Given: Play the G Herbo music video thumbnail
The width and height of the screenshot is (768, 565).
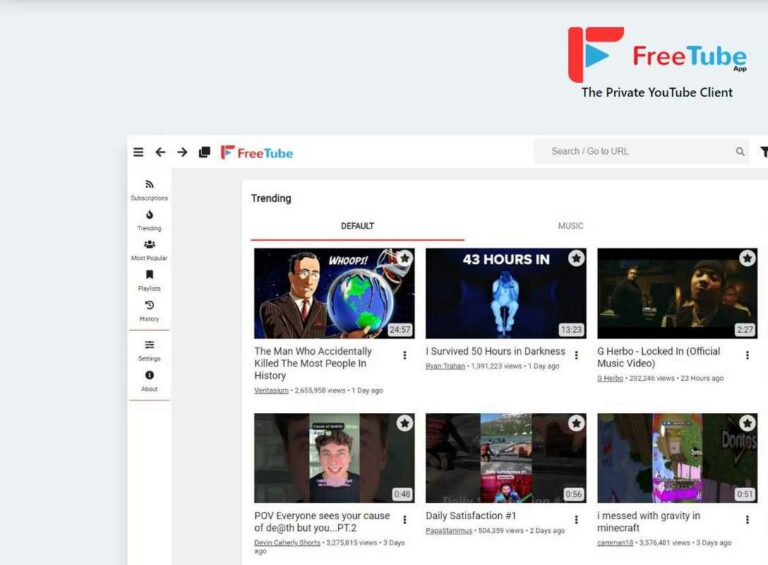Looking at the screenshot, I should (x=677, y=293).
